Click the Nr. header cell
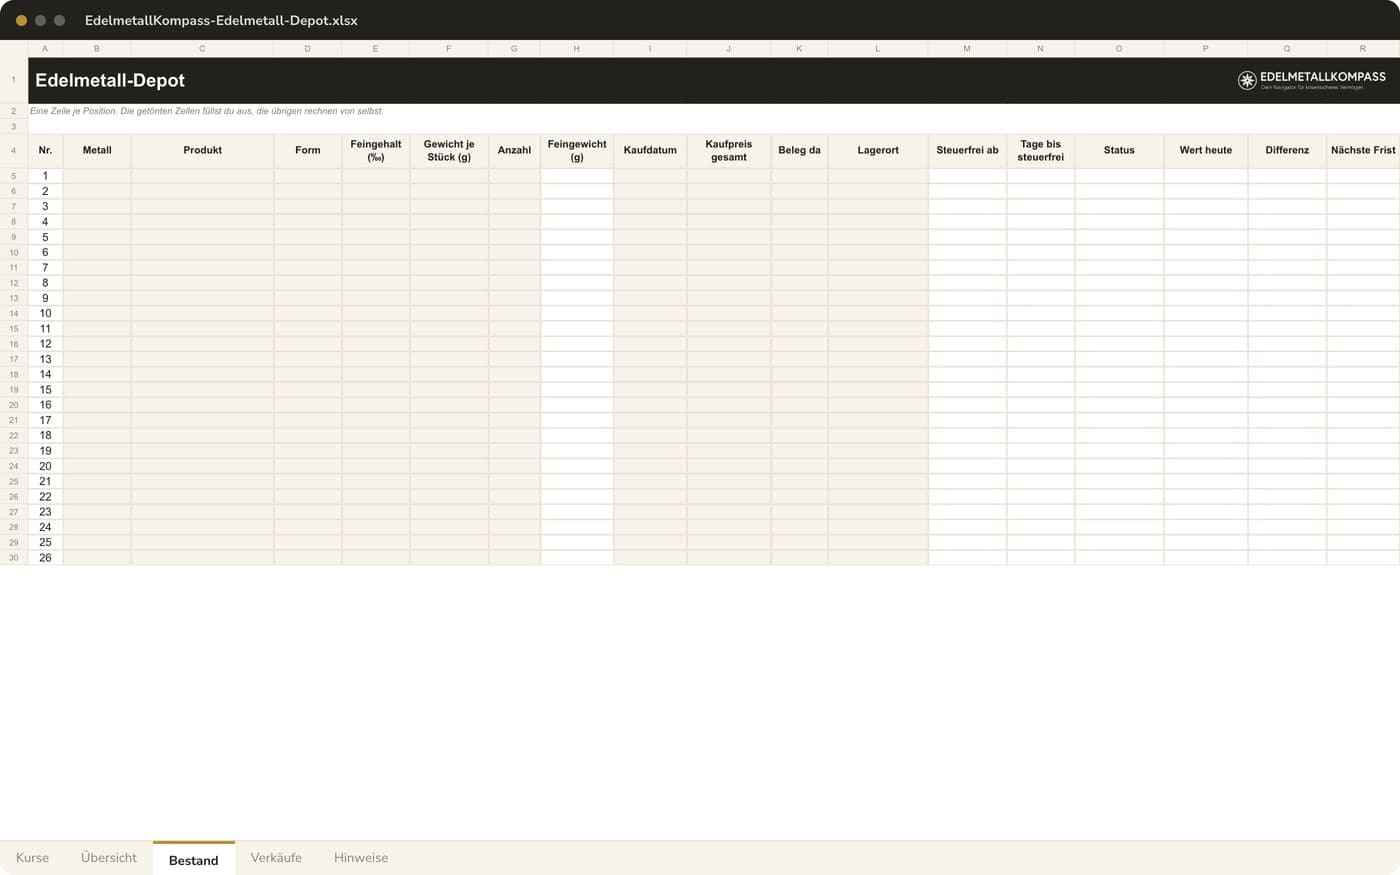The image size is (1400, 875). pos(45,150)
